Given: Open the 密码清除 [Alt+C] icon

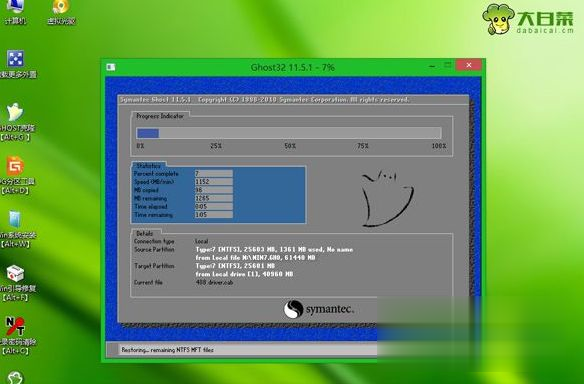Looking at the screenshot, I should point(16,335).
